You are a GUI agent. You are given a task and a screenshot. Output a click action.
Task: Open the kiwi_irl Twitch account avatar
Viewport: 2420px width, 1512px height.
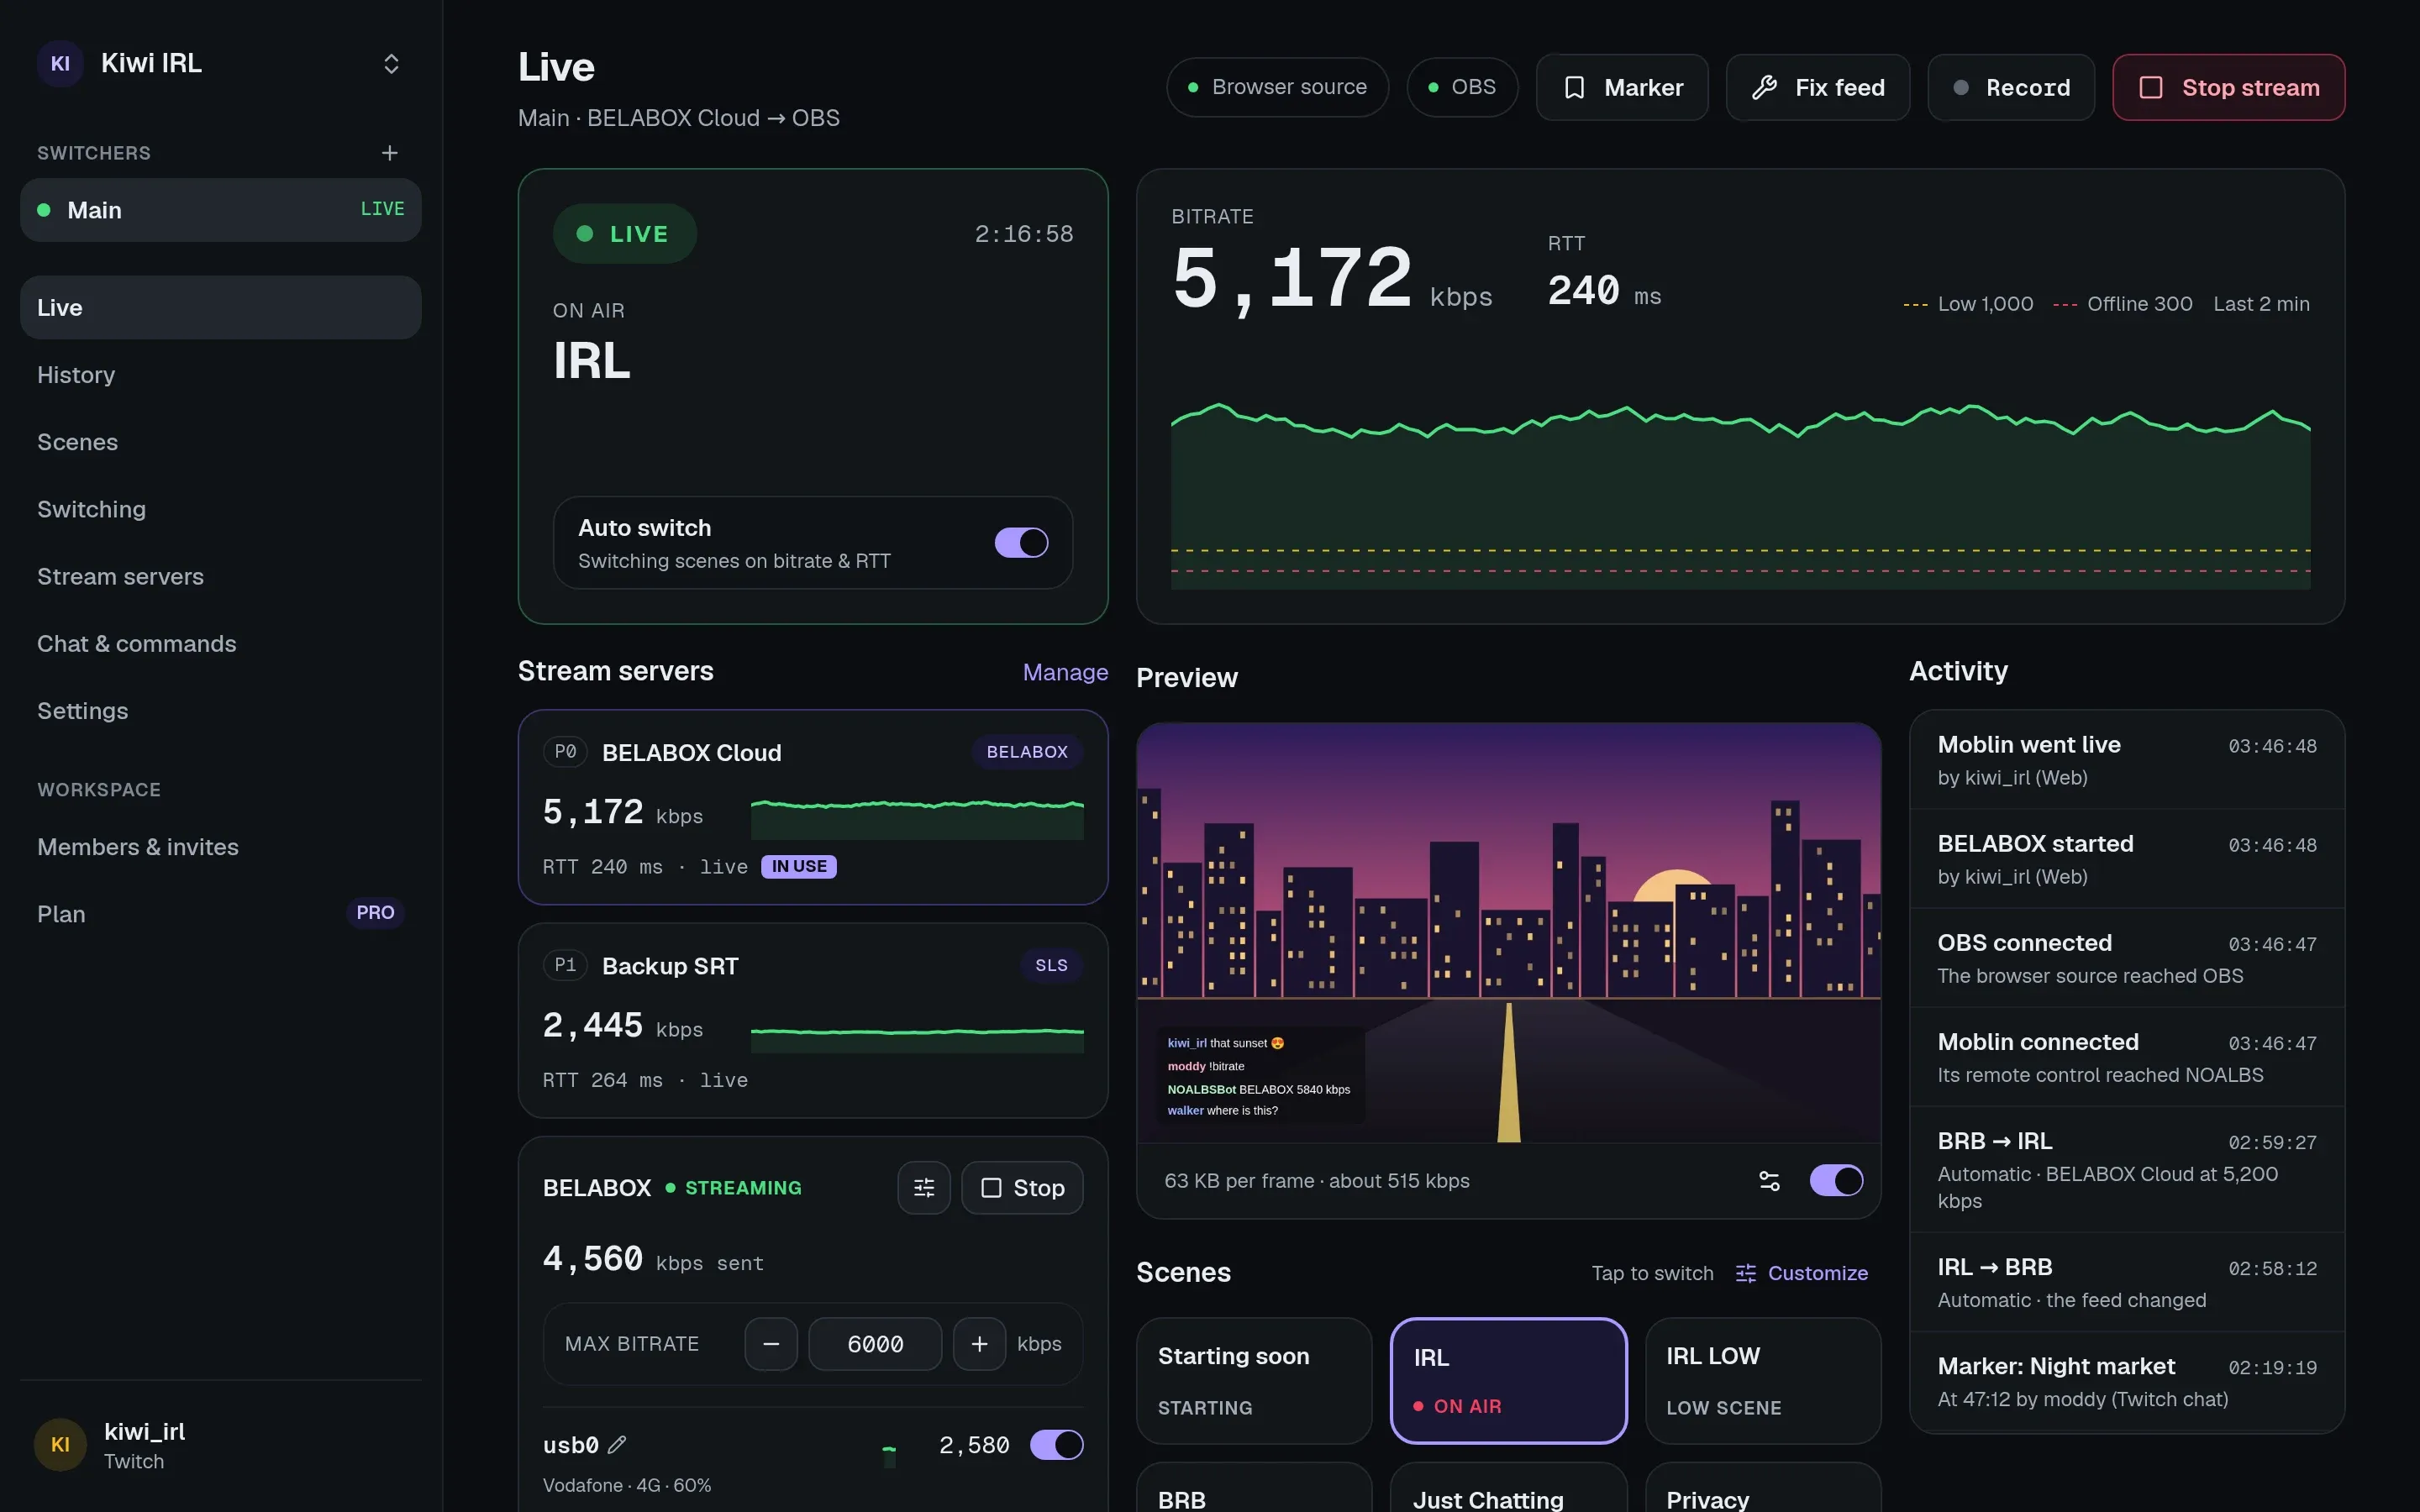pyautogui.click(x=60, y=1444)
